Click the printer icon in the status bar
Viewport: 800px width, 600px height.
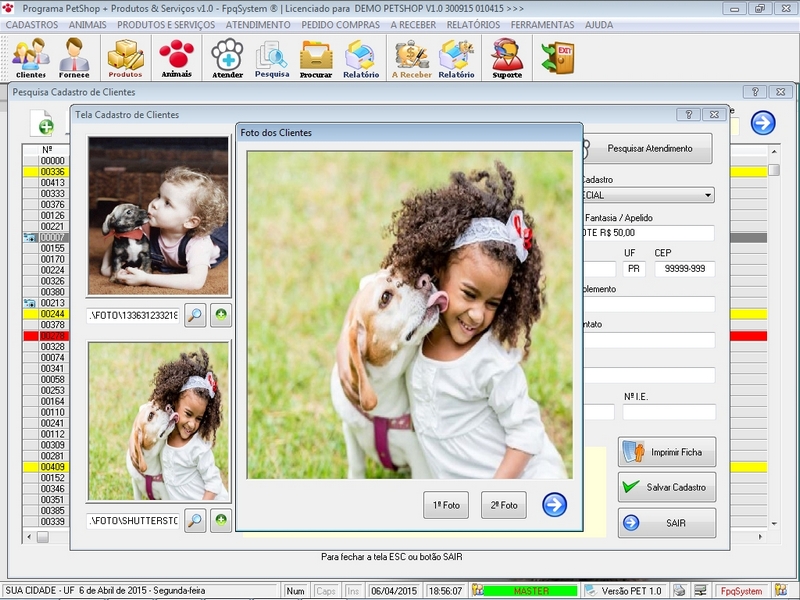(679, 591)
